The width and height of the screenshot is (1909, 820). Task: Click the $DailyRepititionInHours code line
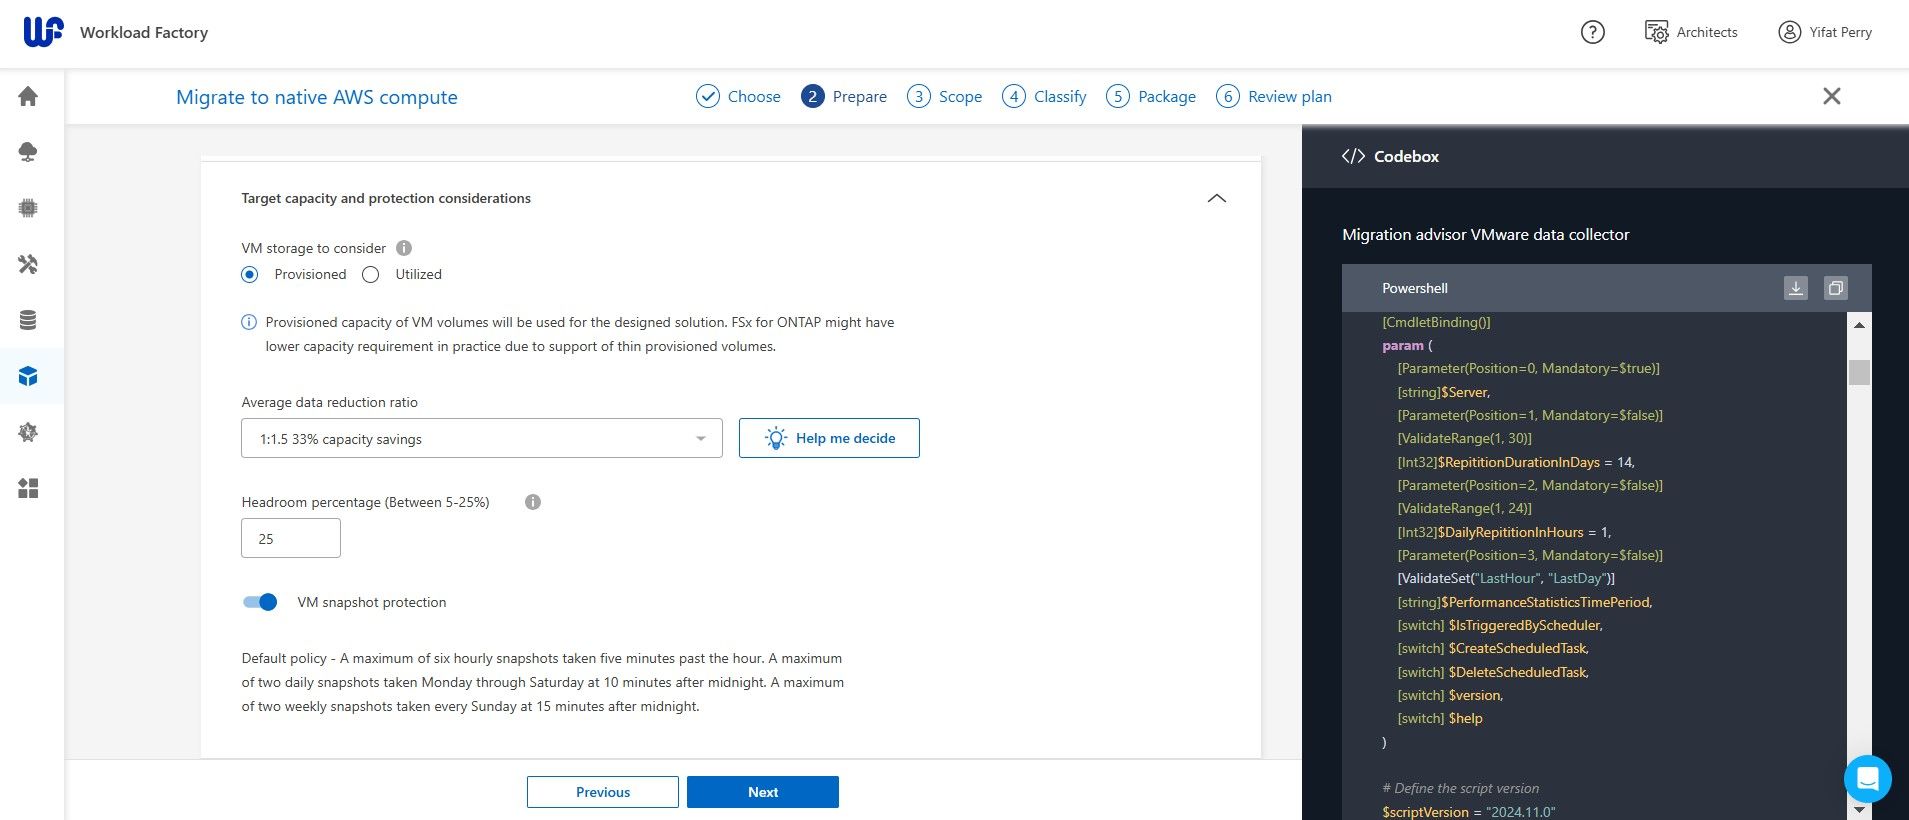tap(1504, 532)
